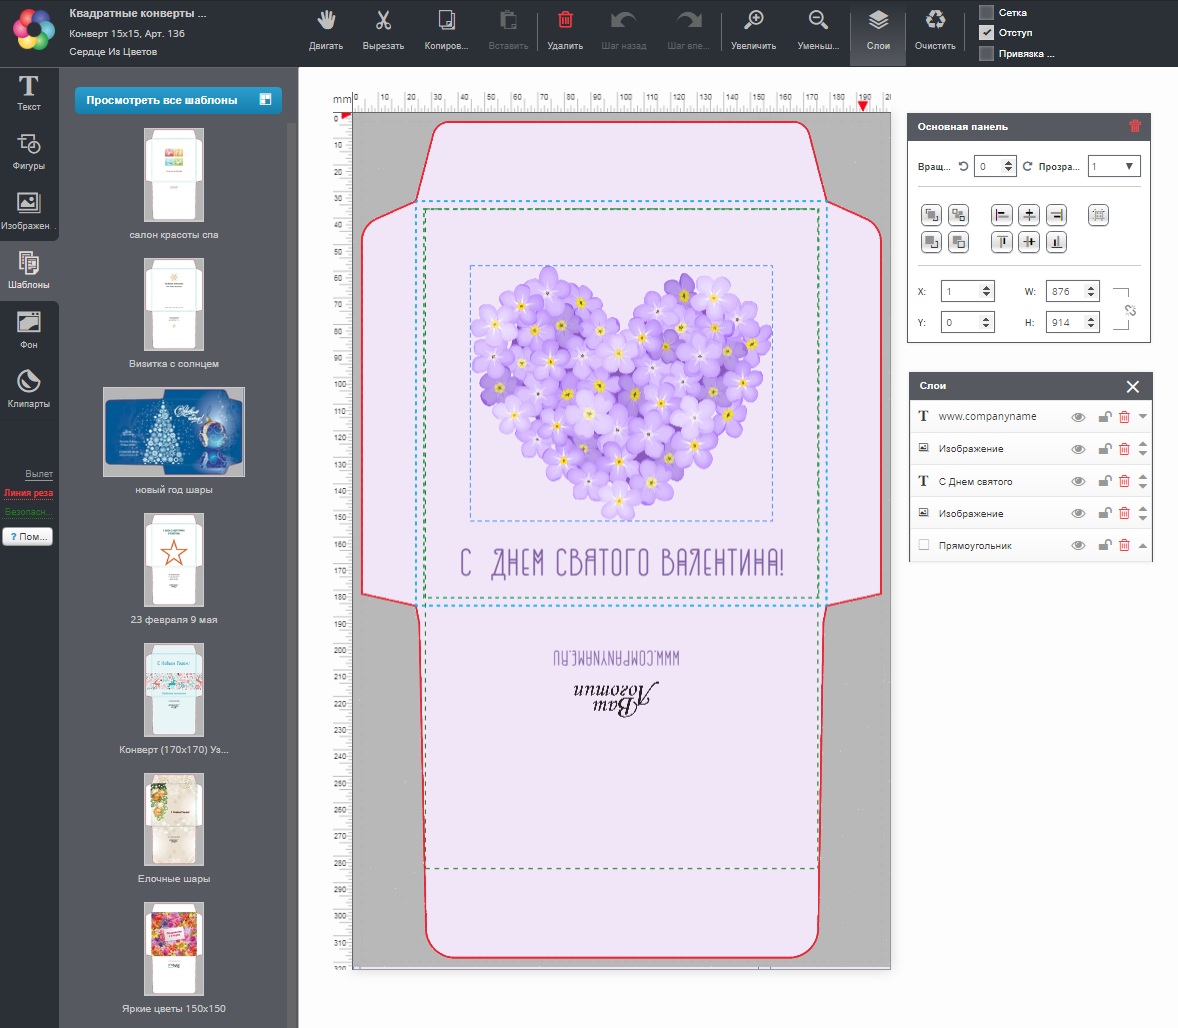Align object to the left edge
Image resolution: width=1178 pixels, height=1028 pixels.
[1002, 215]
